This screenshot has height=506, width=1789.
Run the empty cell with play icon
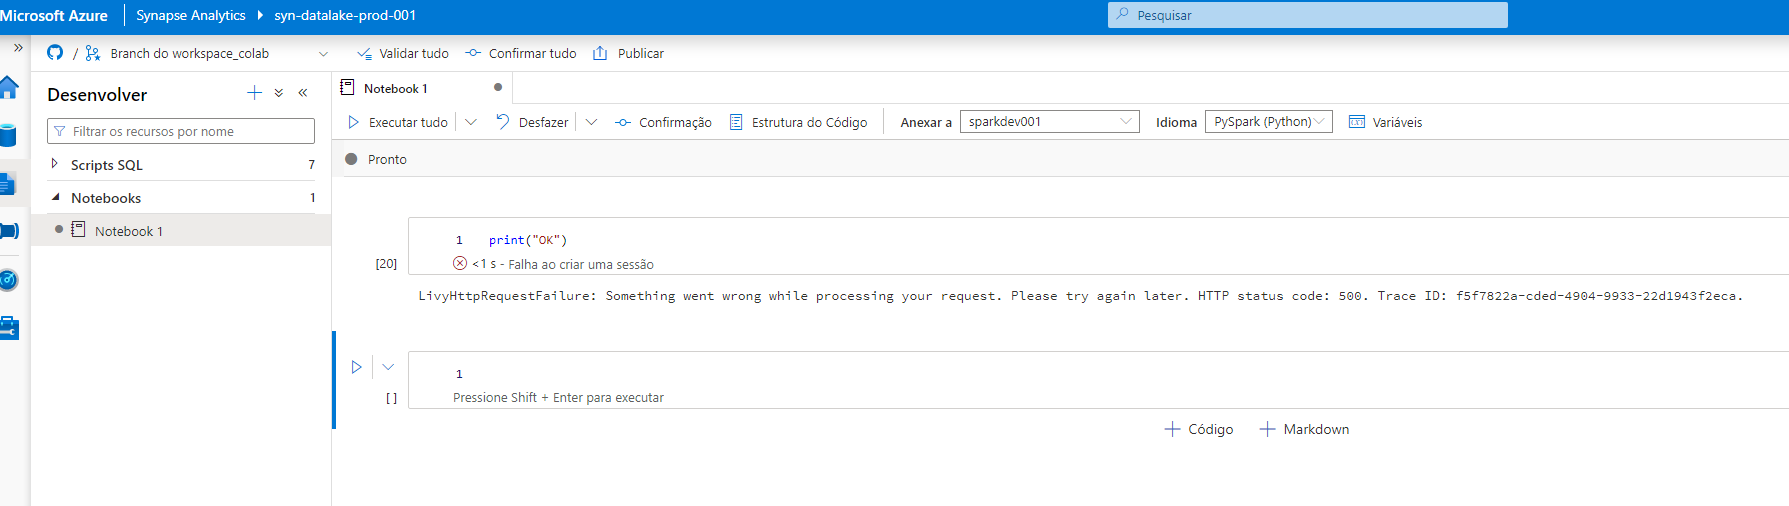(x=356, y=367)
